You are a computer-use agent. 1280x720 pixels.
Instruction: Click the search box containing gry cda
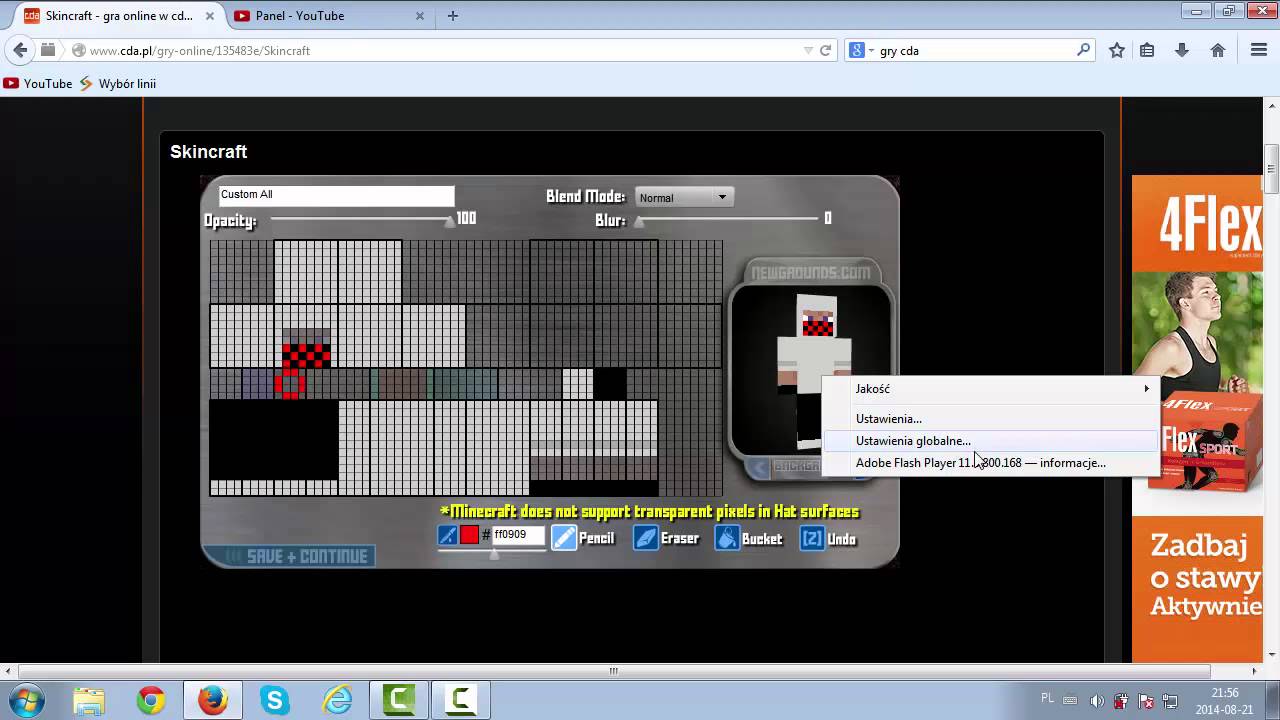click(x=975, y=50)
